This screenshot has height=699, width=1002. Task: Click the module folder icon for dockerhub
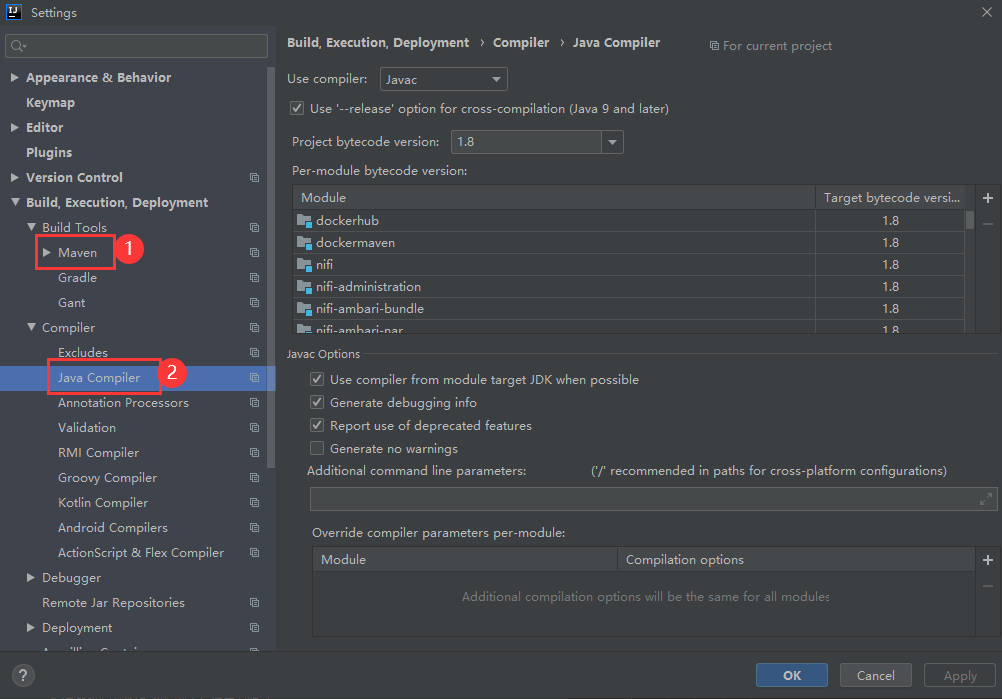304,221
